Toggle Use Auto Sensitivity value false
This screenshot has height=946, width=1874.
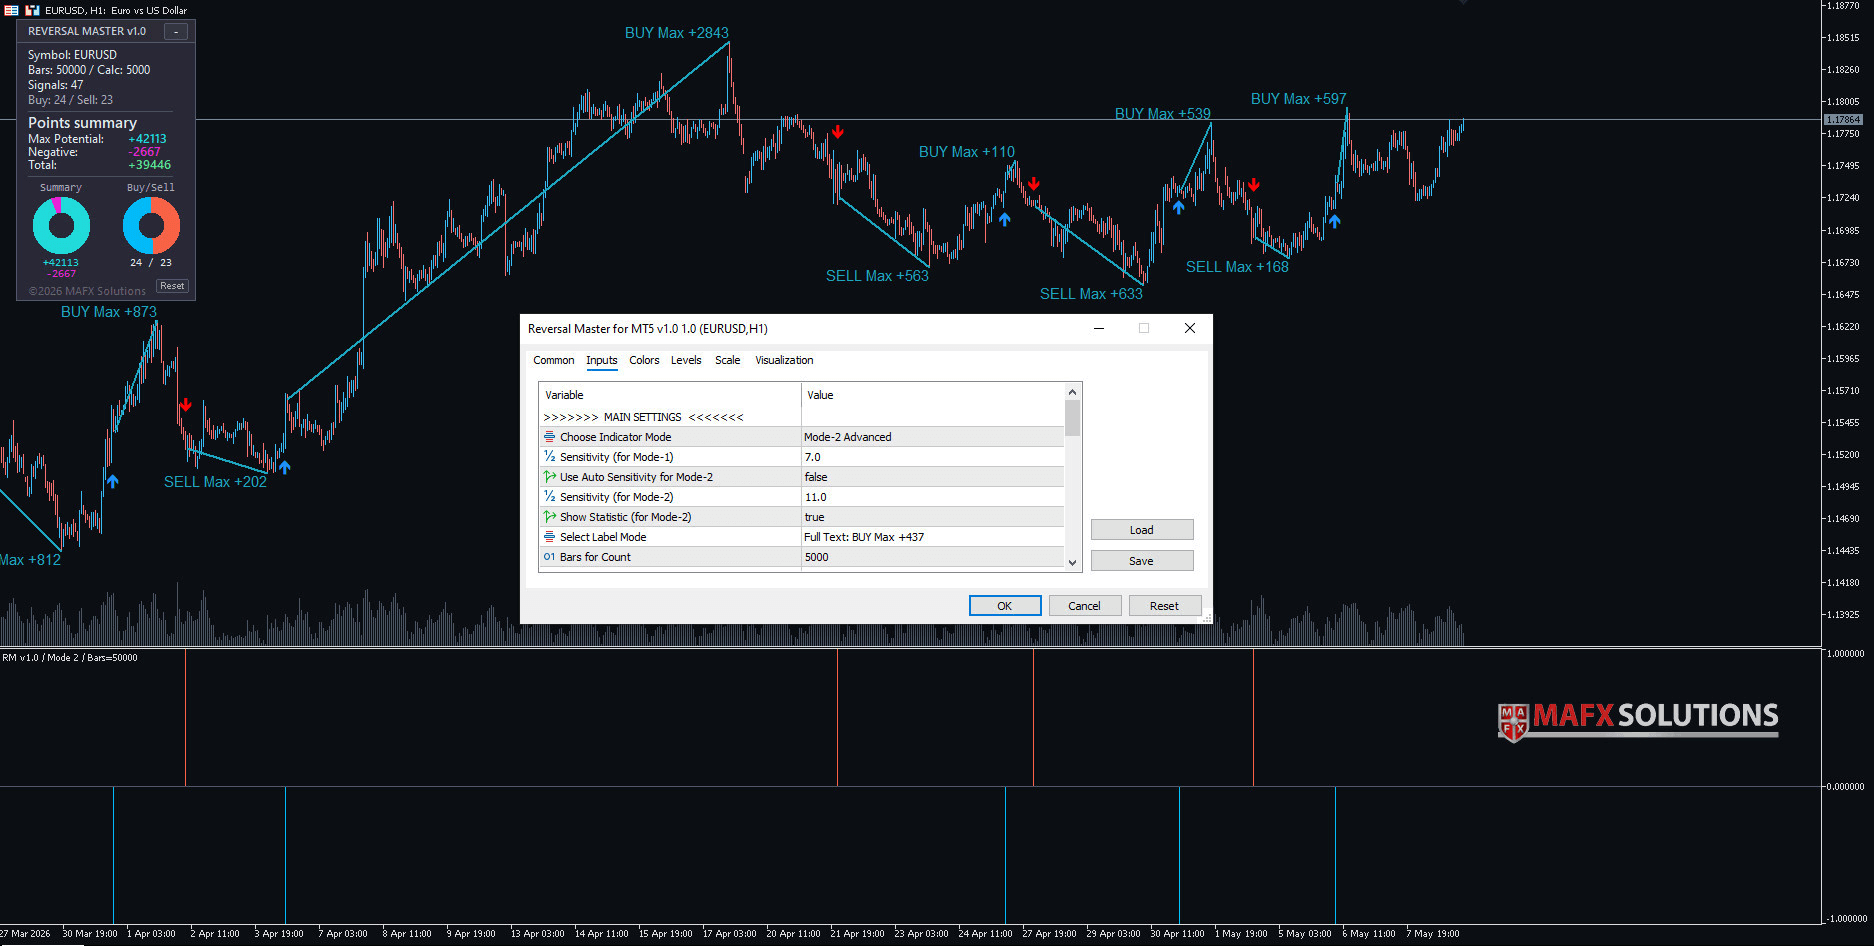coord(932,477)
